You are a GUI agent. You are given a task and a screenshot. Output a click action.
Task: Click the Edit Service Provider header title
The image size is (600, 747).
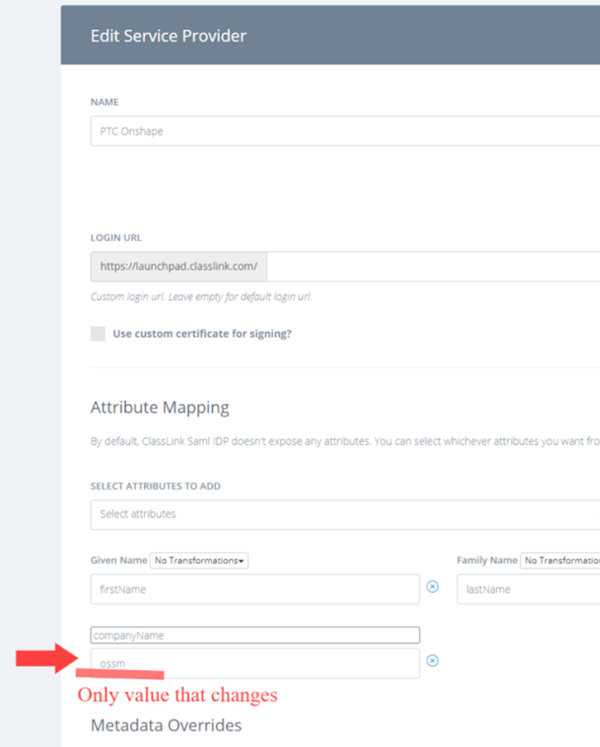[x=168, y=36]
